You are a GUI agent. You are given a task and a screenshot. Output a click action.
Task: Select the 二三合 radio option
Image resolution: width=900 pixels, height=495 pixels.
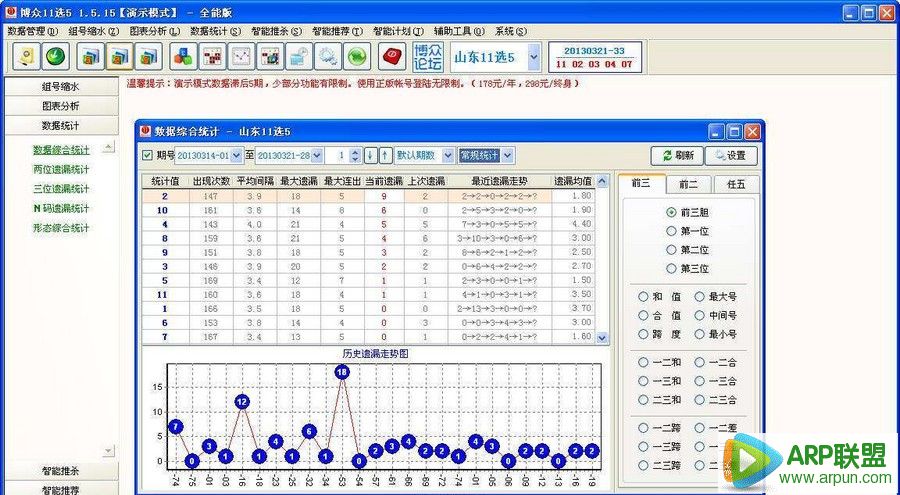click(699, 400)
